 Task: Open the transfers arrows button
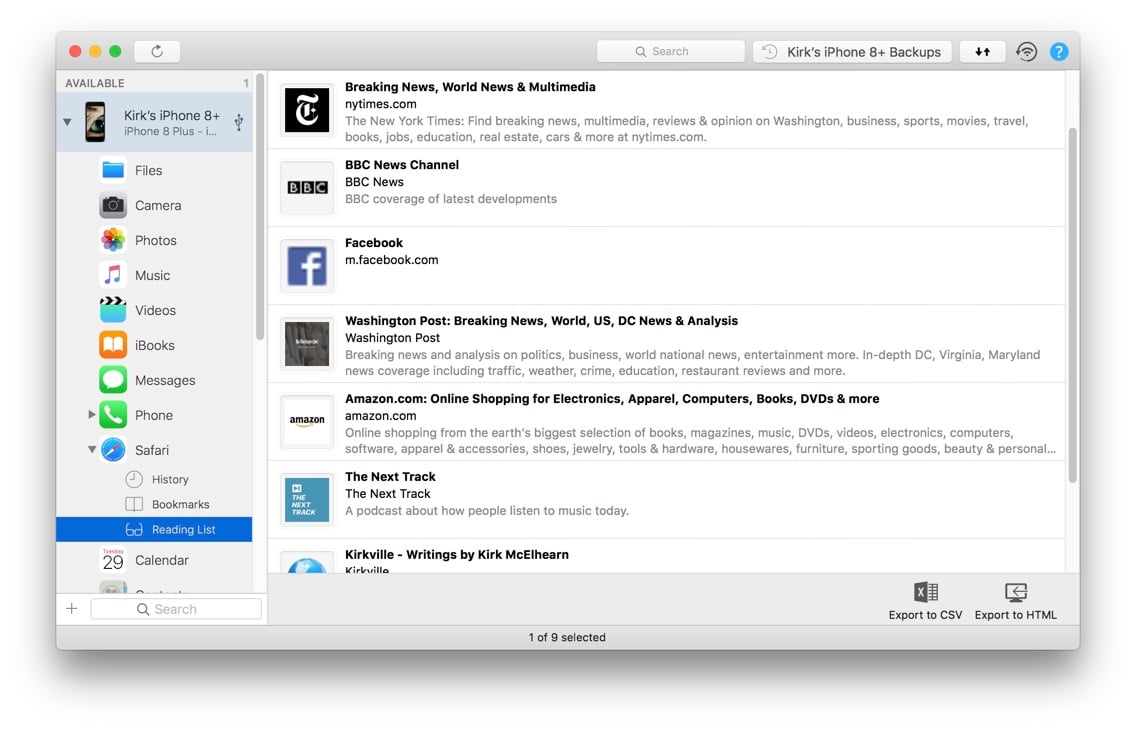click(982, 51)
